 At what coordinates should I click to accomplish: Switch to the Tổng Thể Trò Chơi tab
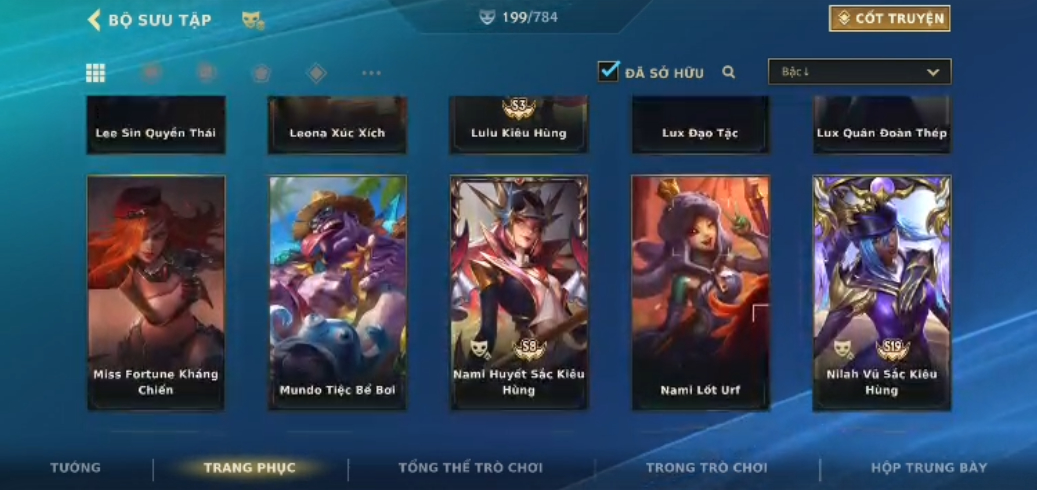470,468
